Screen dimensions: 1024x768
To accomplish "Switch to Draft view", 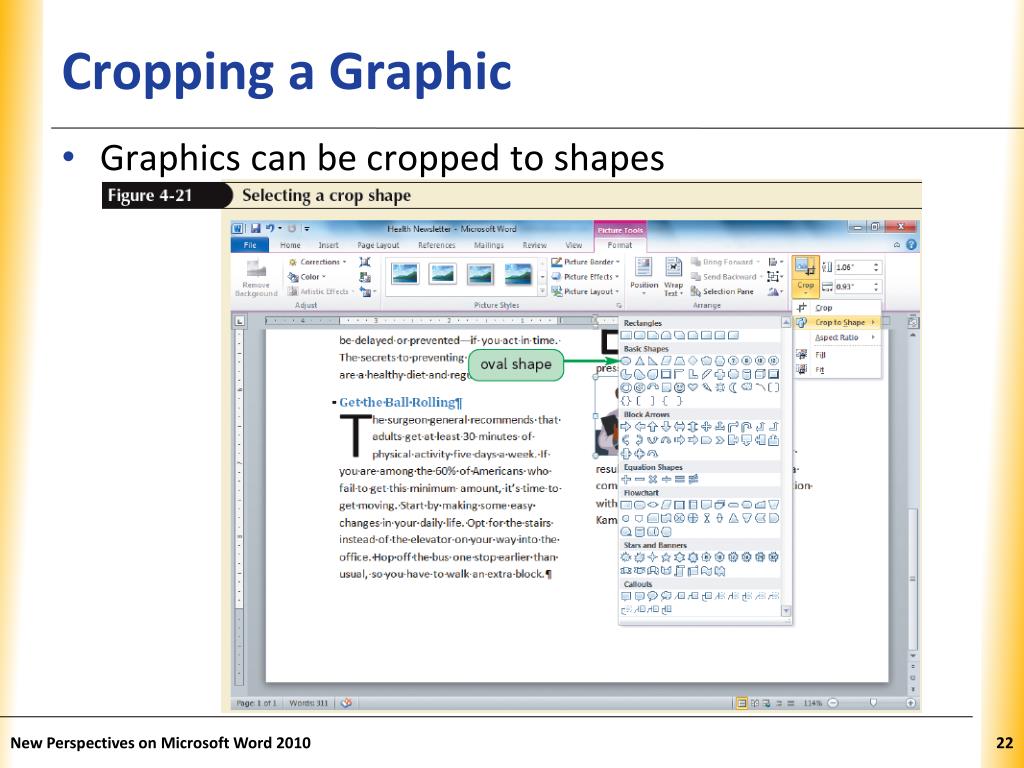I will [790, 703].
